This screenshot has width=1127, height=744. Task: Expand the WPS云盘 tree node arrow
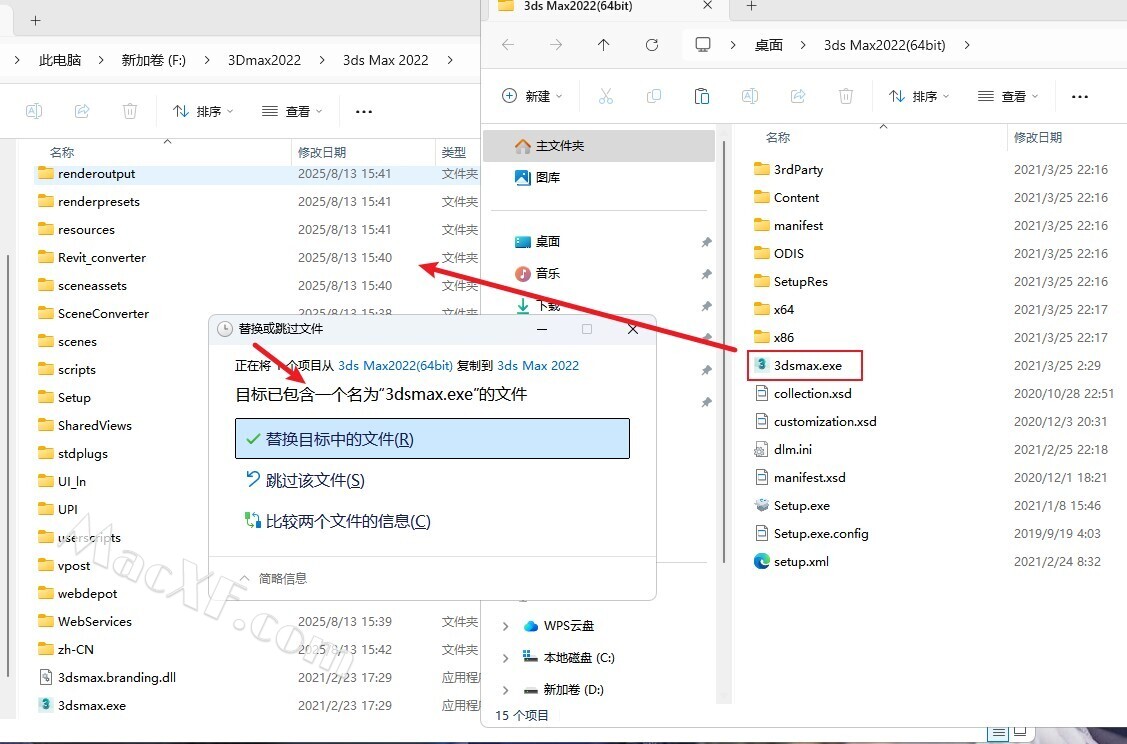[505, 626]
